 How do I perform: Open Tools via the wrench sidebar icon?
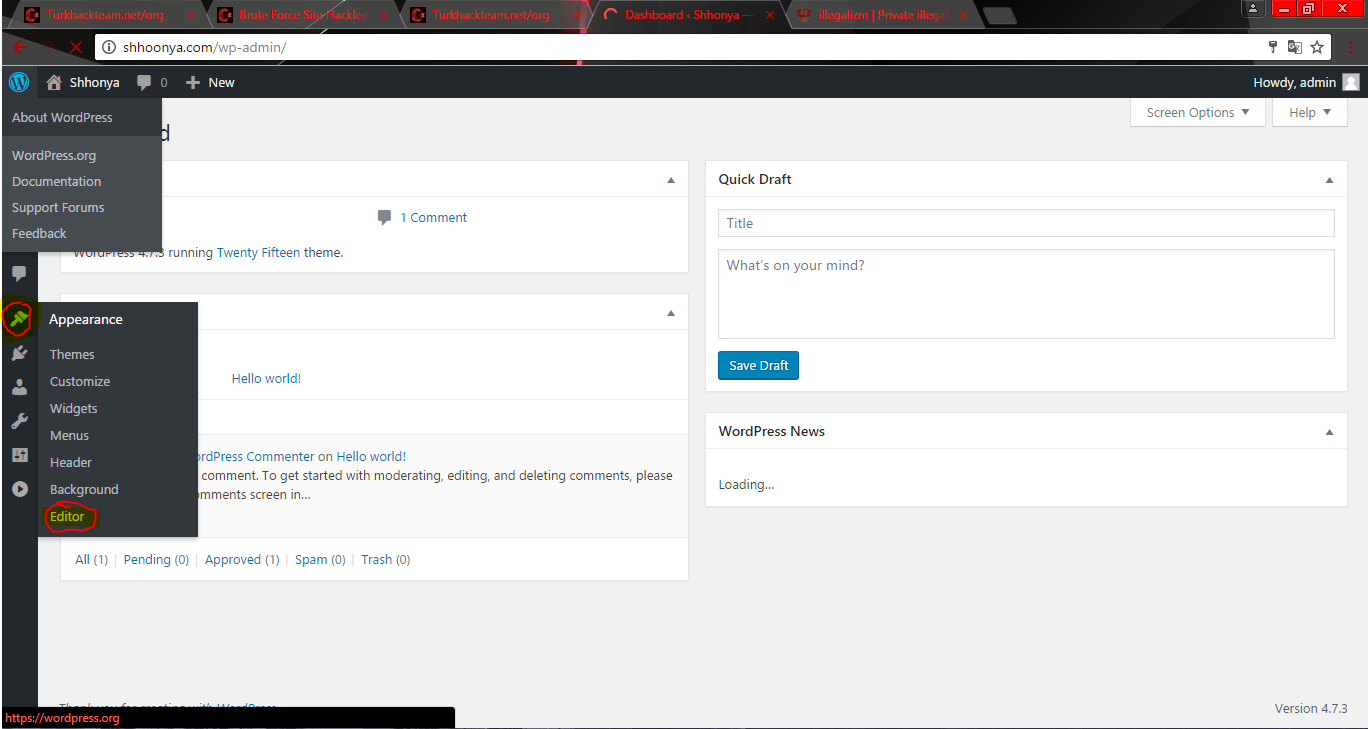point(19,421)
